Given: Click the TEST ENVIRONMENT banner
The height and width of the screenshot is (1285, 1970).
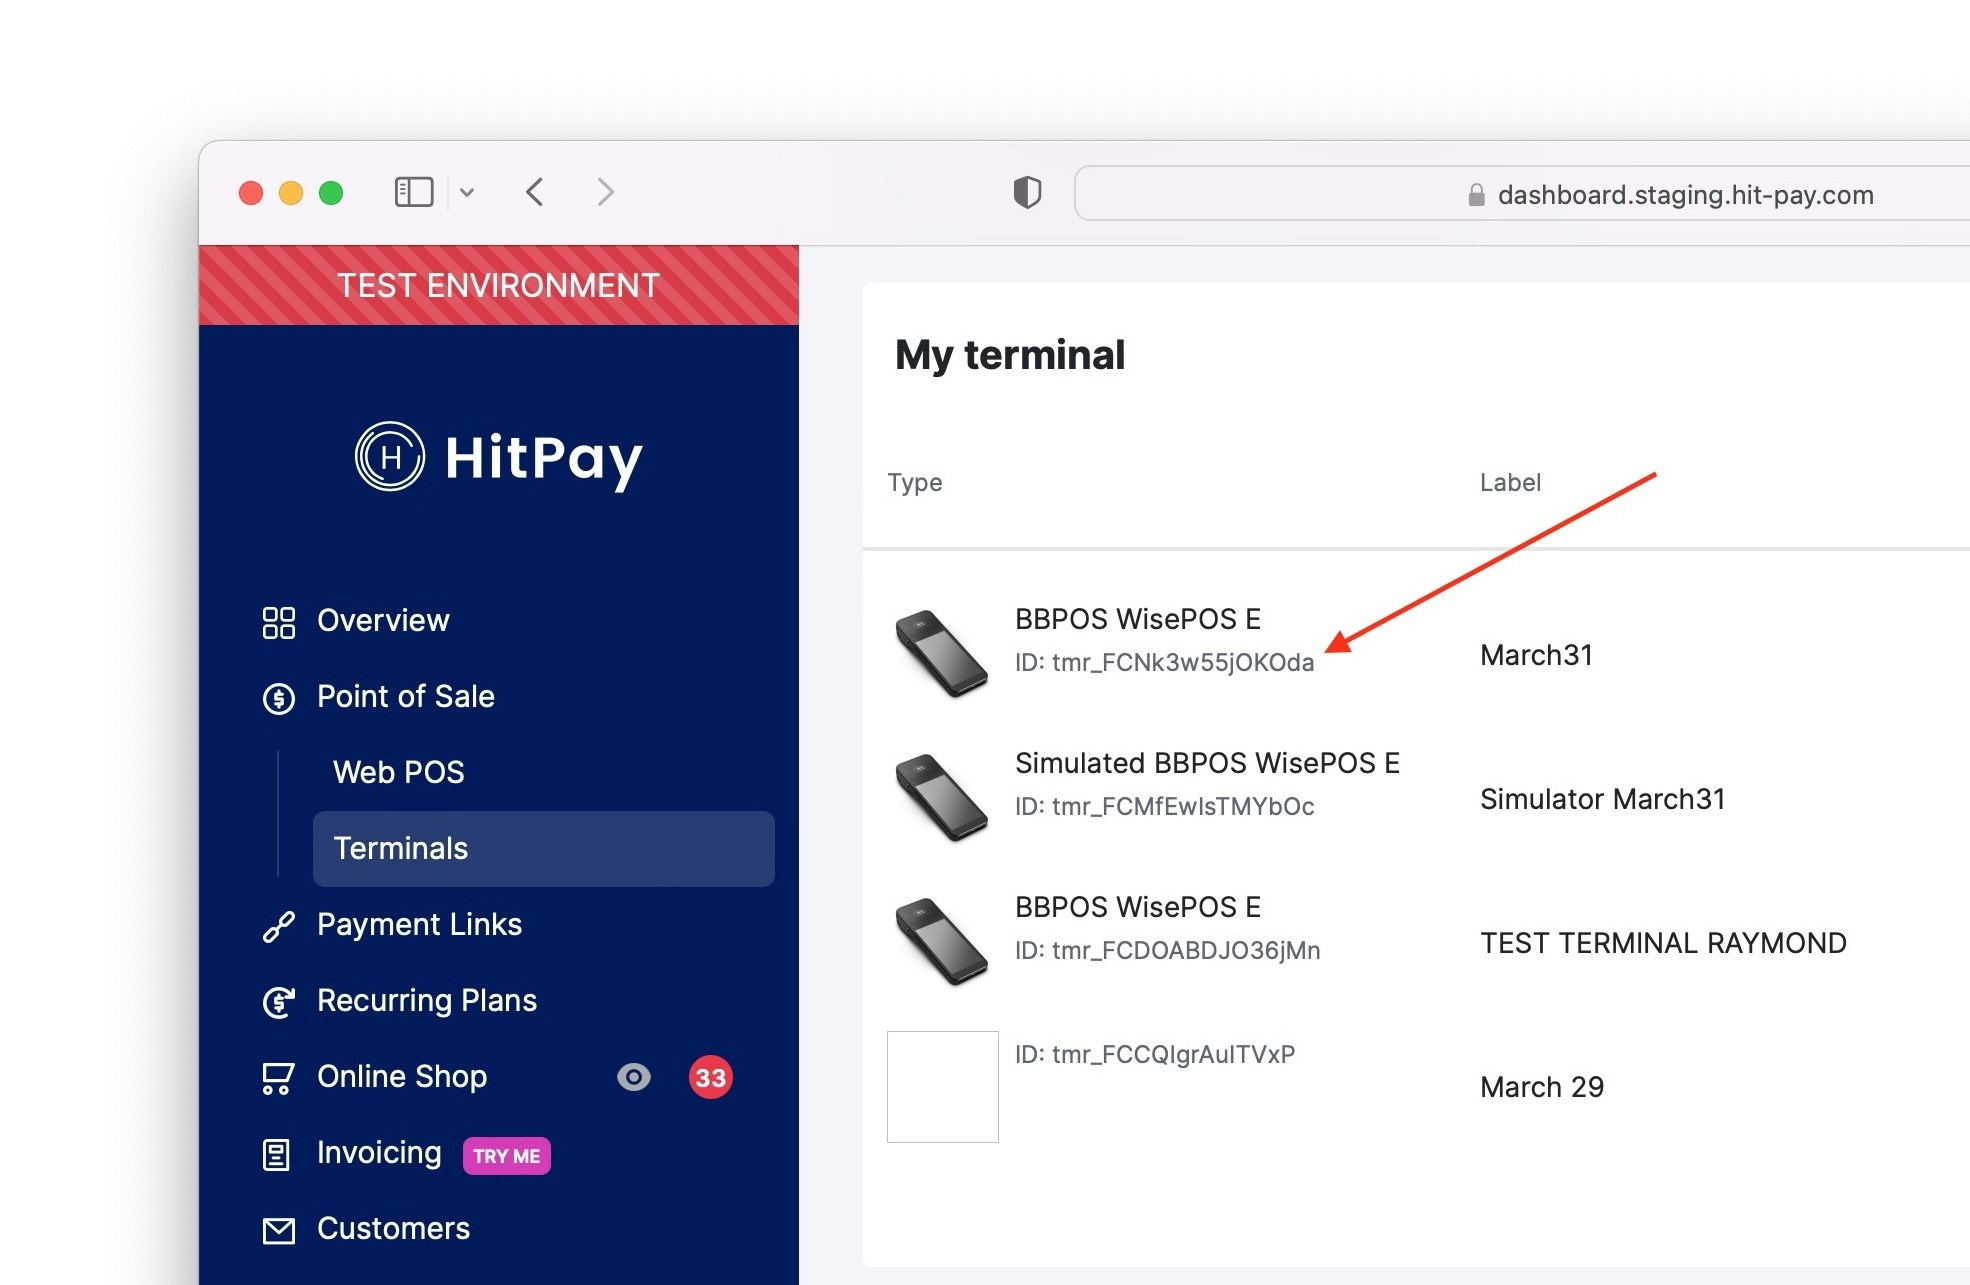Looking at the screenshot, I should coord(499,285).
